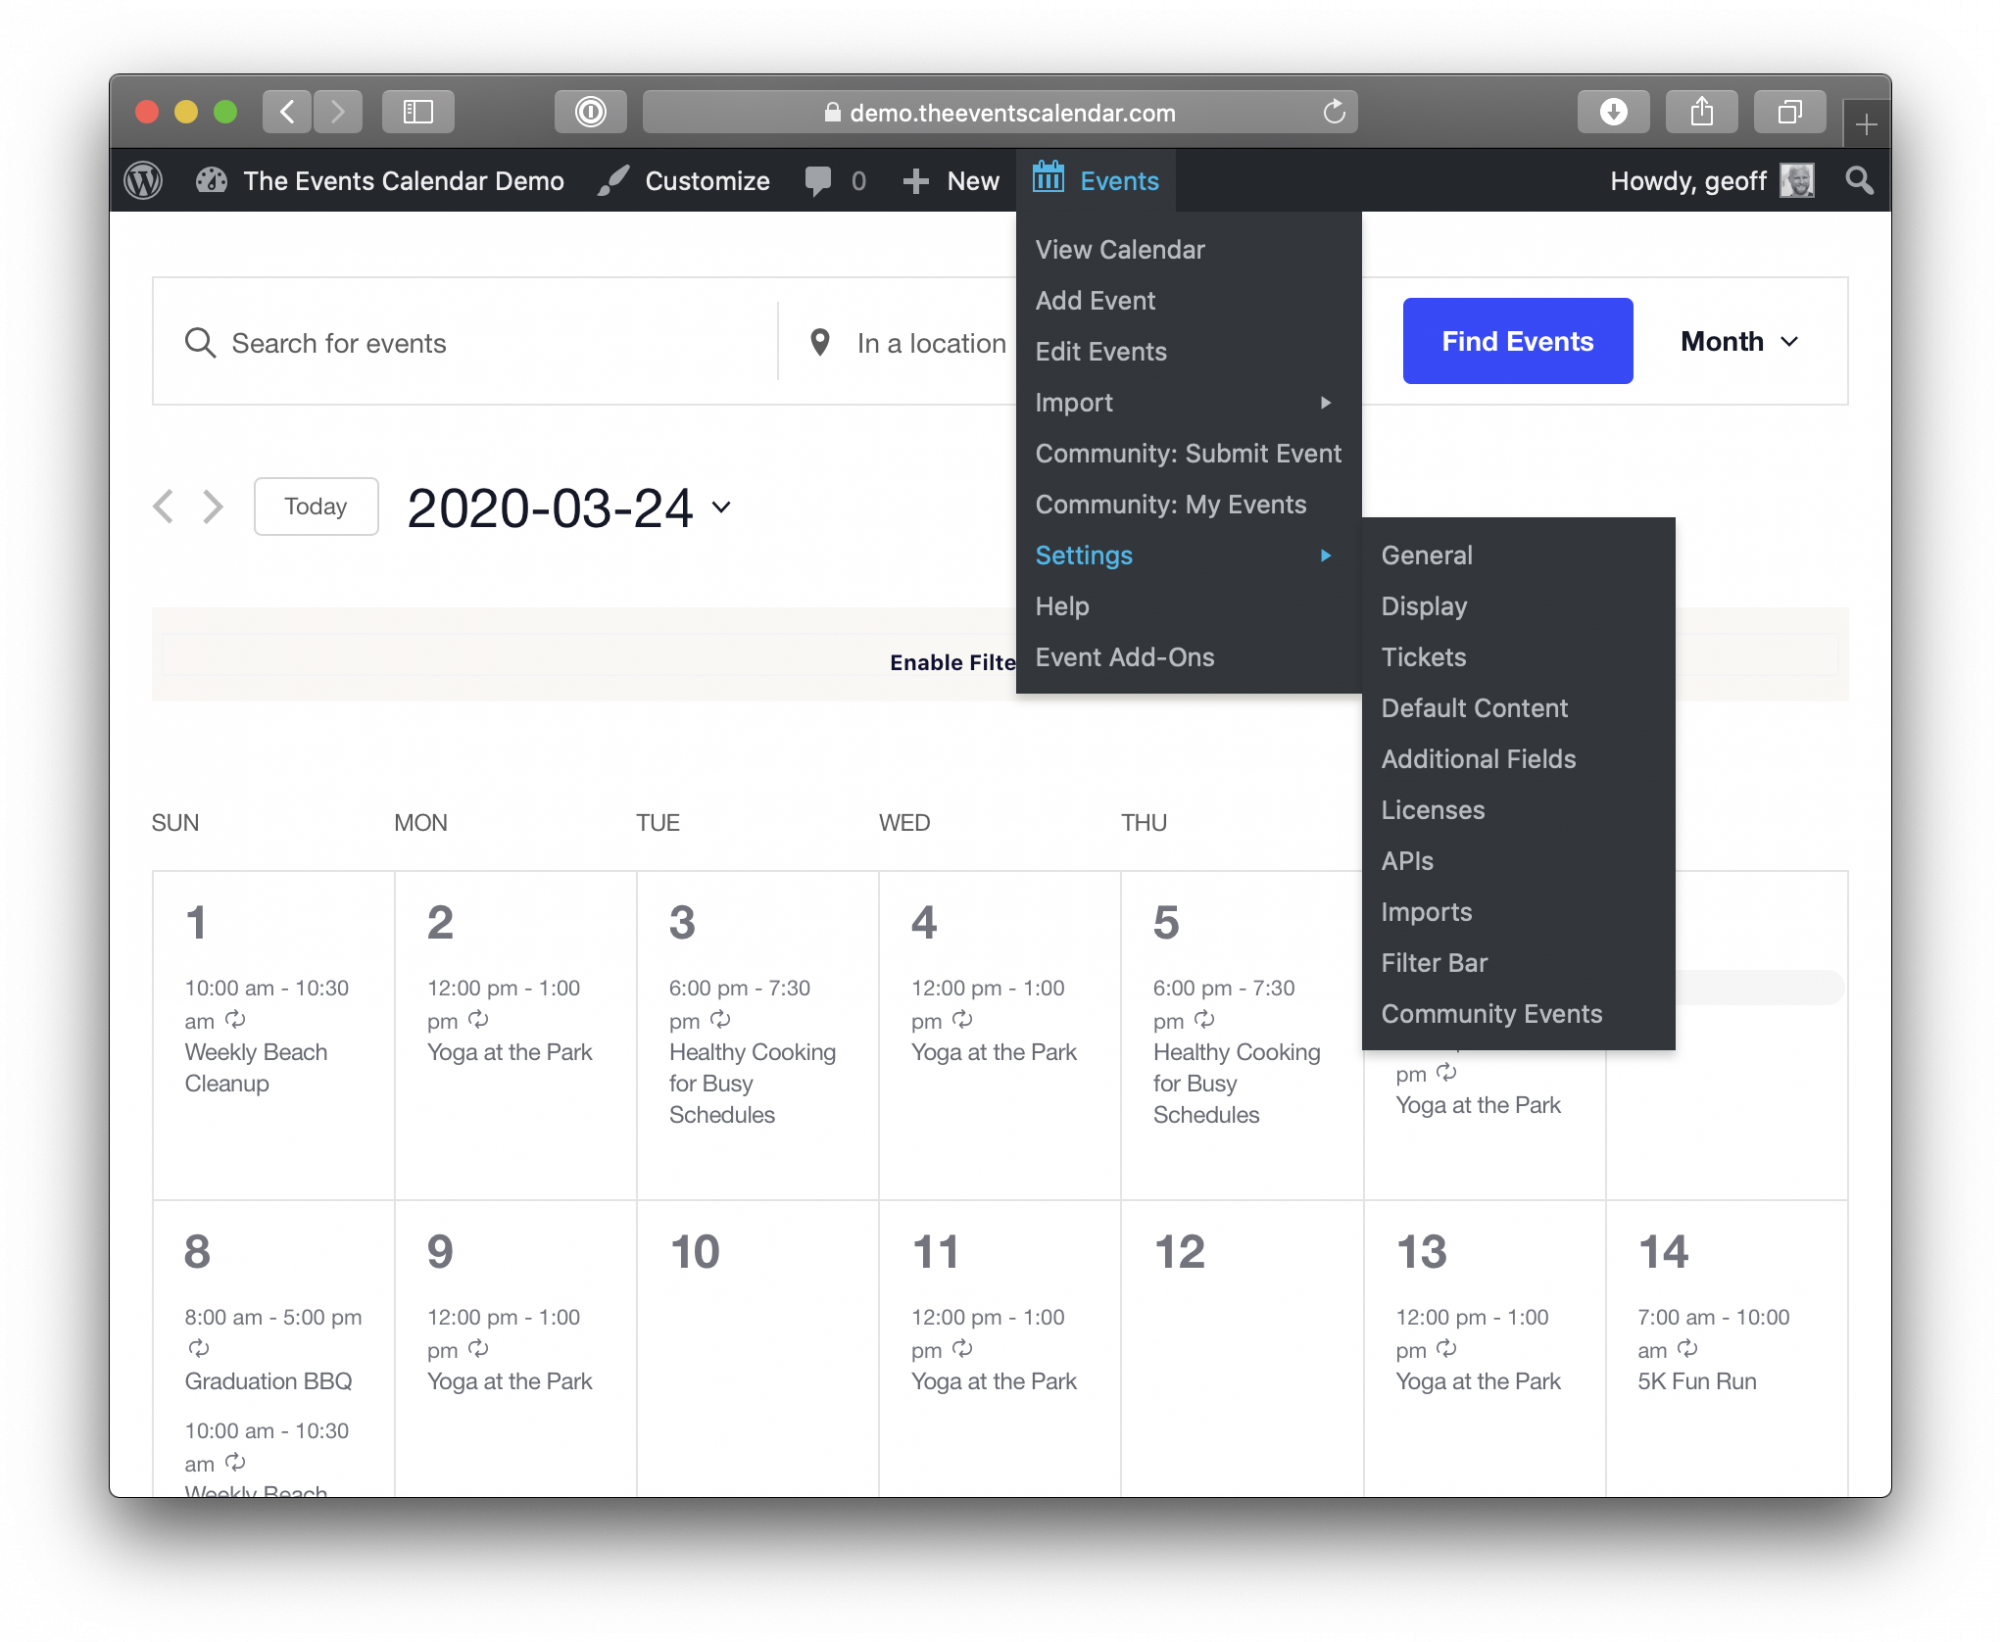The height and width of the screenshot is (1642, 2000).
Task: Select Tickets from the Settings submenu
Action: pos(1423,657)
